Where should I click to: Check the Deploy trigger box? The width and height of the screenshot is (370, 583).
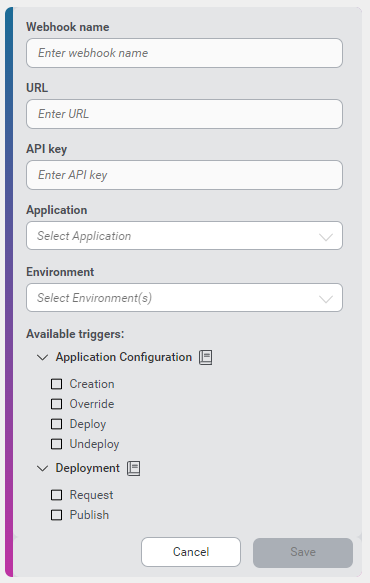point(57,424)
